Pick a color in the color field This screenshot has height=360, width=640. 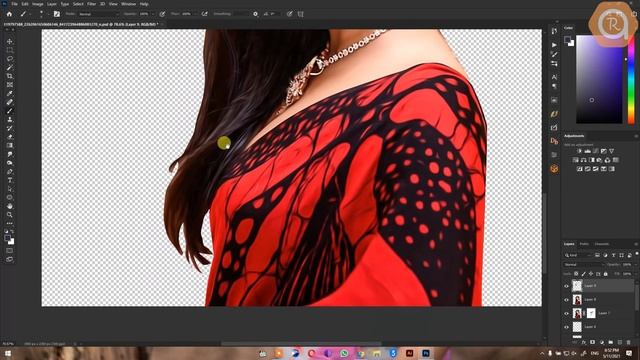coord(600,79)
